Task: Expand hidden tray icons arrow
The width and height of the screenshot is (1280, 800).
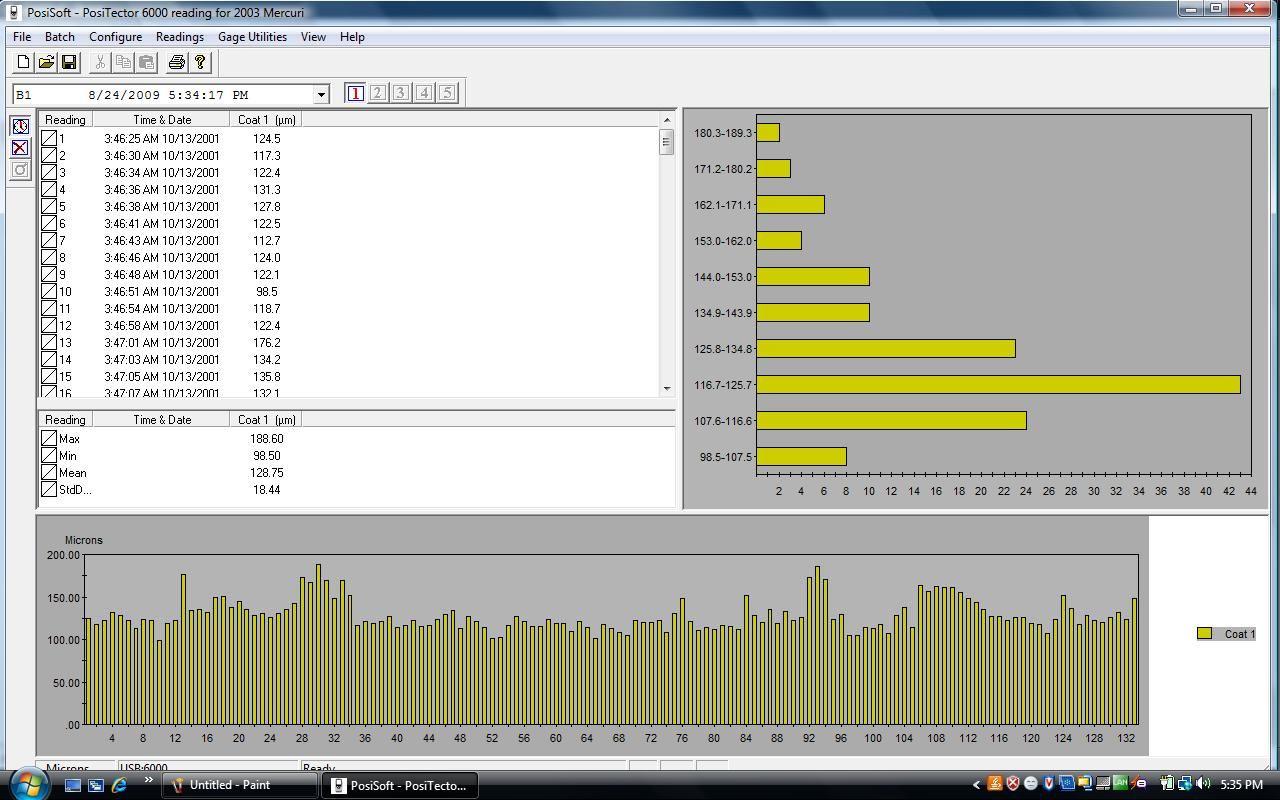Action: coord(977,785)
